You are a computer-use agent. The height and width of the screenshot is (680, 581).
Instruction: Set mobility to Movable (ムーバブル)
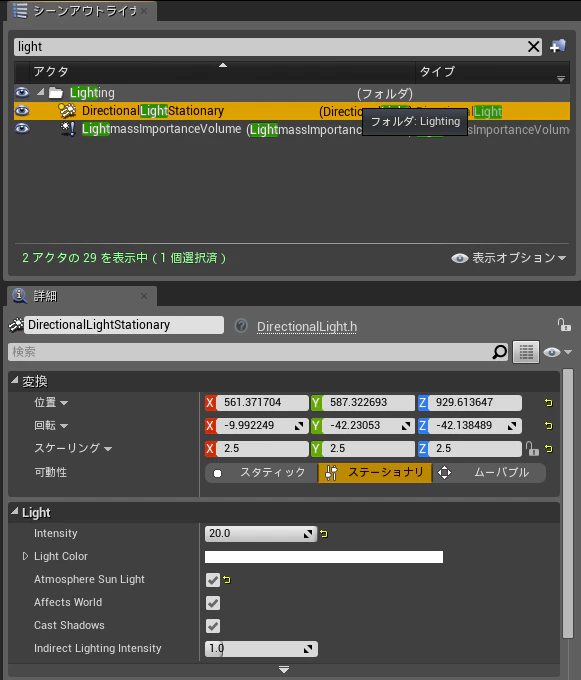pos(489,473)
